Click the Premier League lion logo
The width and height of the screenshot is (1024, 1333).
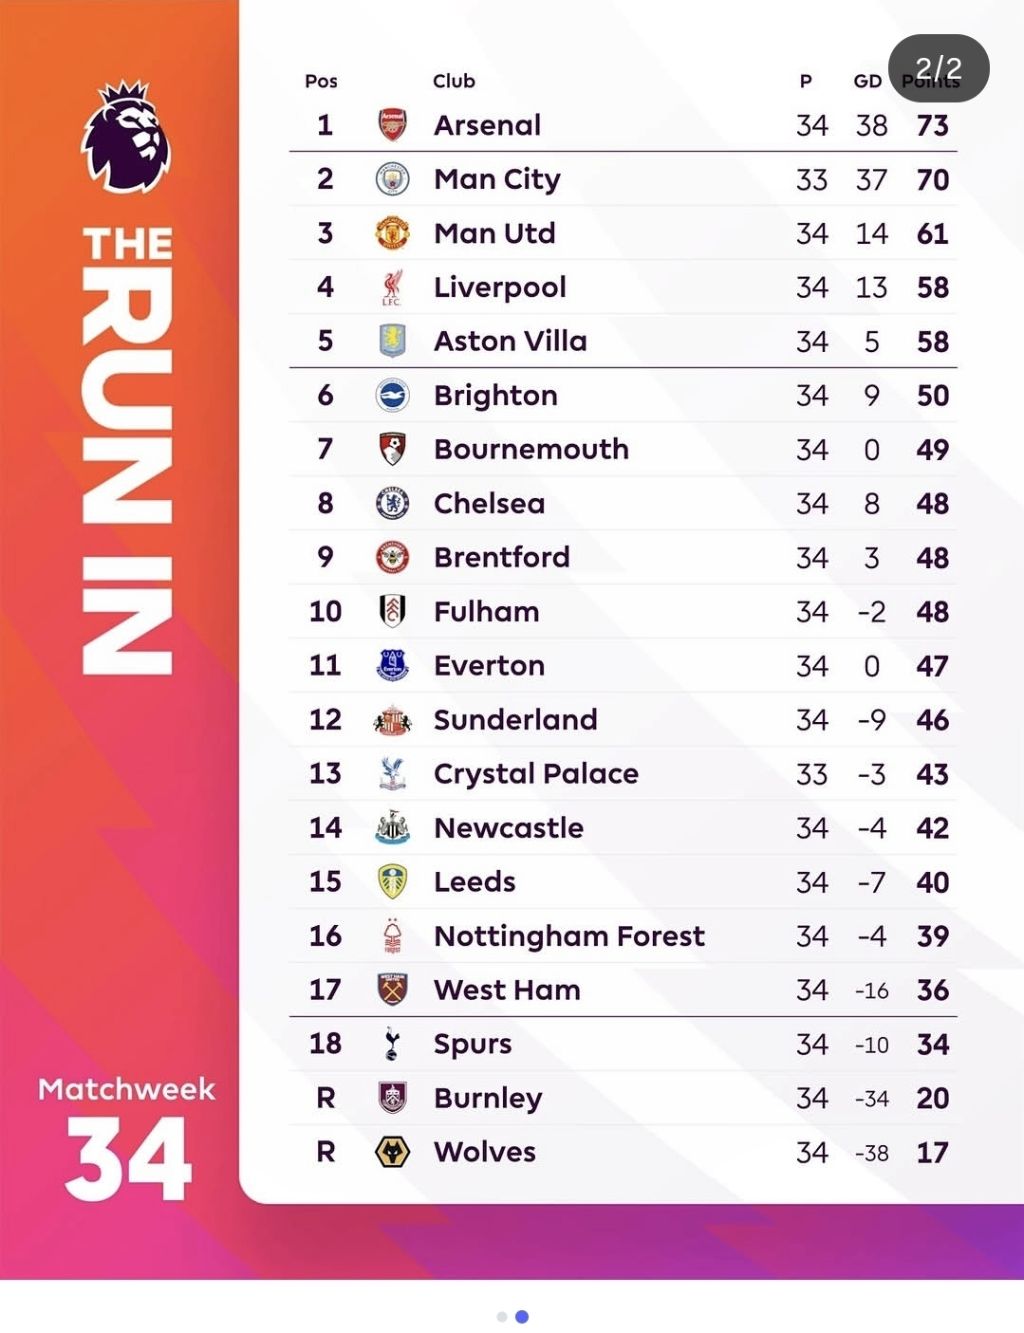click(126, 136)
